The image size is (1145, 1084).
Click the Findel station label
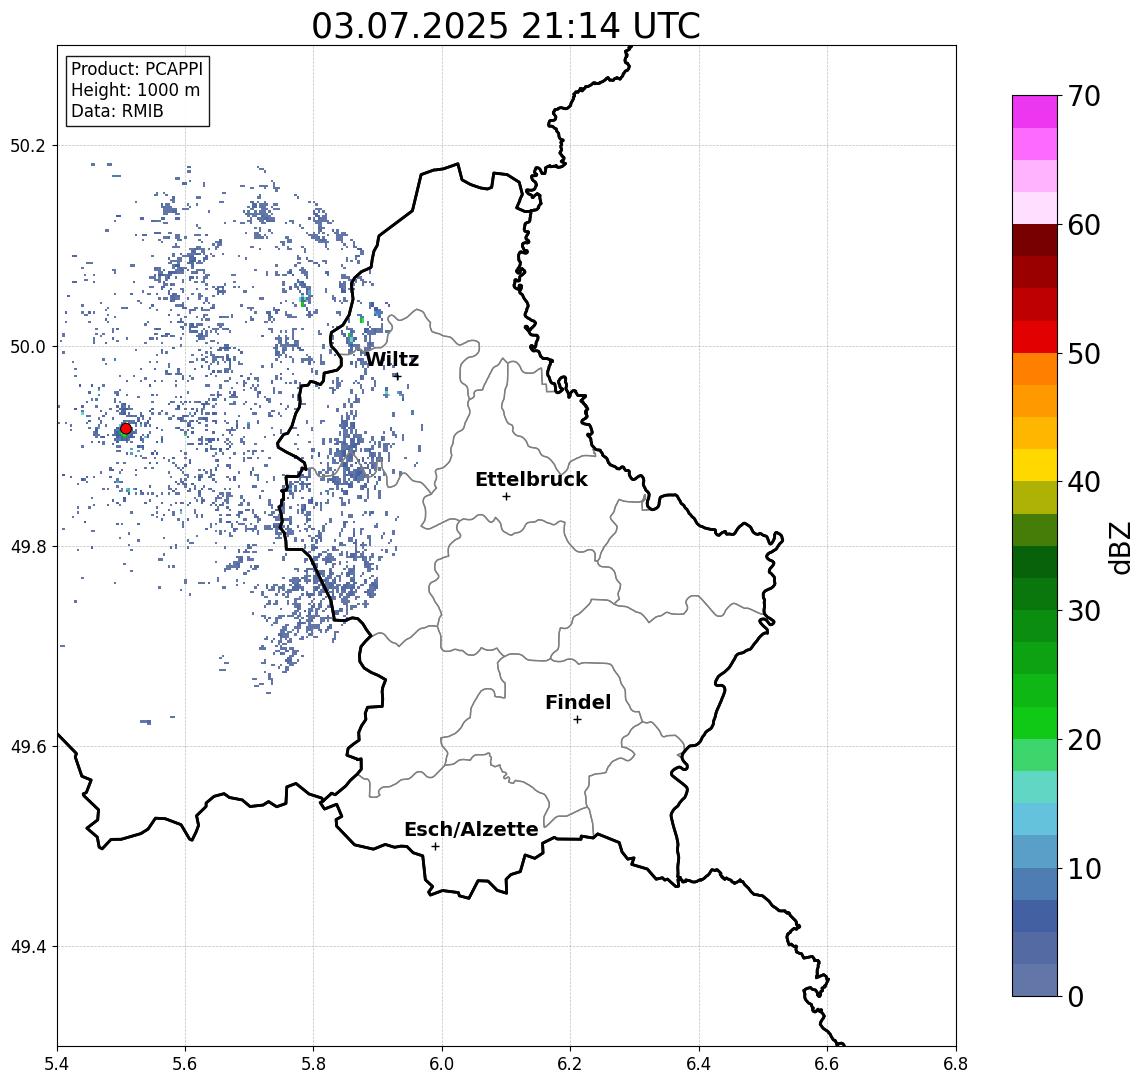click(x=578, y=702)
